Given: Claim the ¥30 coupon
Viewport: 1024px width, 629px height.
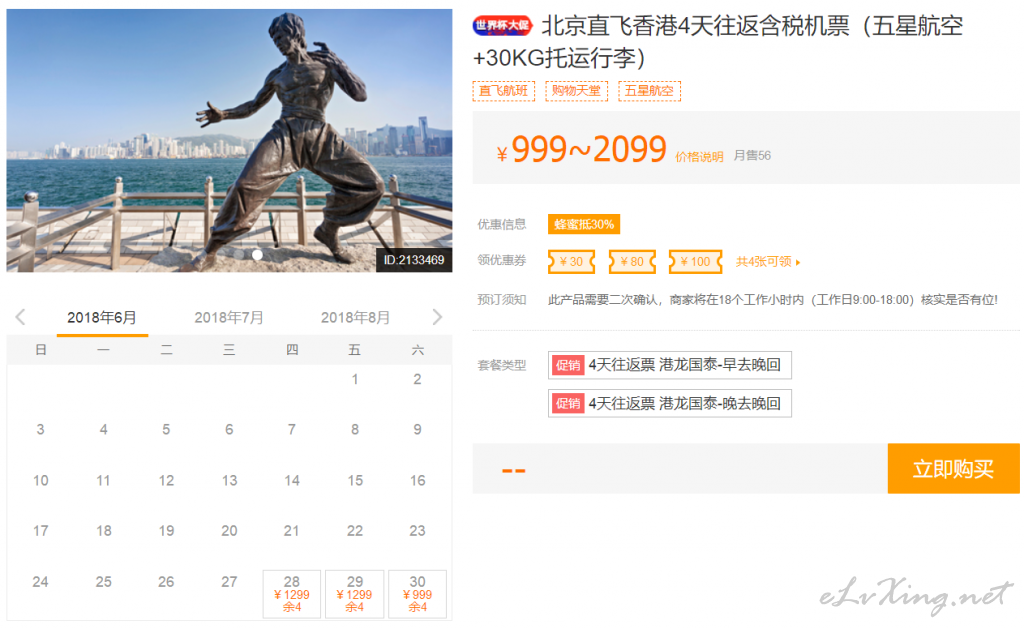Looking at the screenshot, I should pyautogui.click(x=571, y=262).
